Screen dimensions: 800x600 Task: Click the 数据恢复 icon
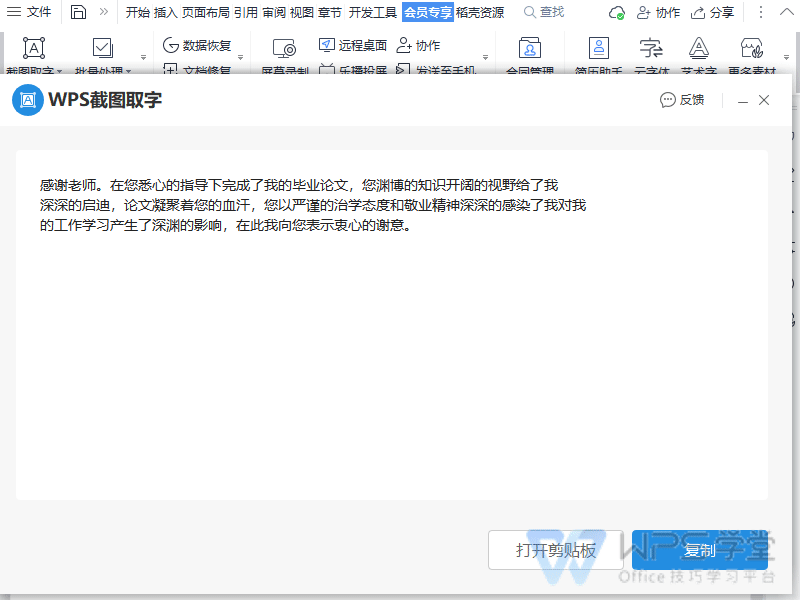click(170, 45)
